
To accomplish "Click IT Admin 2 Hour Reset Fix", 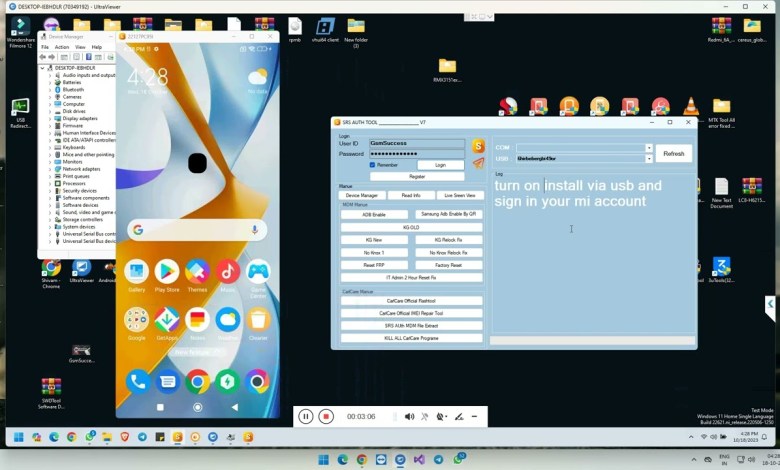I will 411,278.
